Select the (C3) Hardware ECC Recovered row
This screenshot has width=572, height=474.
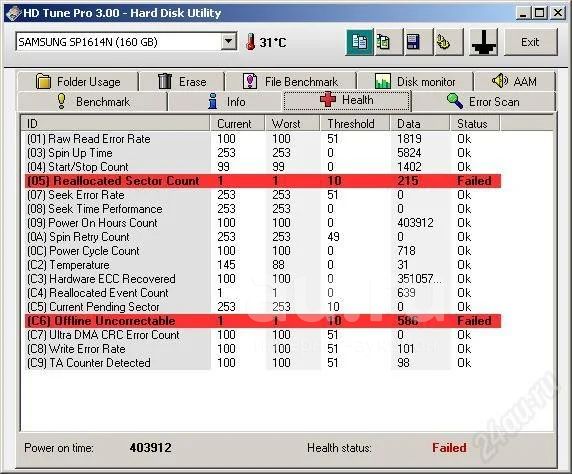263,279
